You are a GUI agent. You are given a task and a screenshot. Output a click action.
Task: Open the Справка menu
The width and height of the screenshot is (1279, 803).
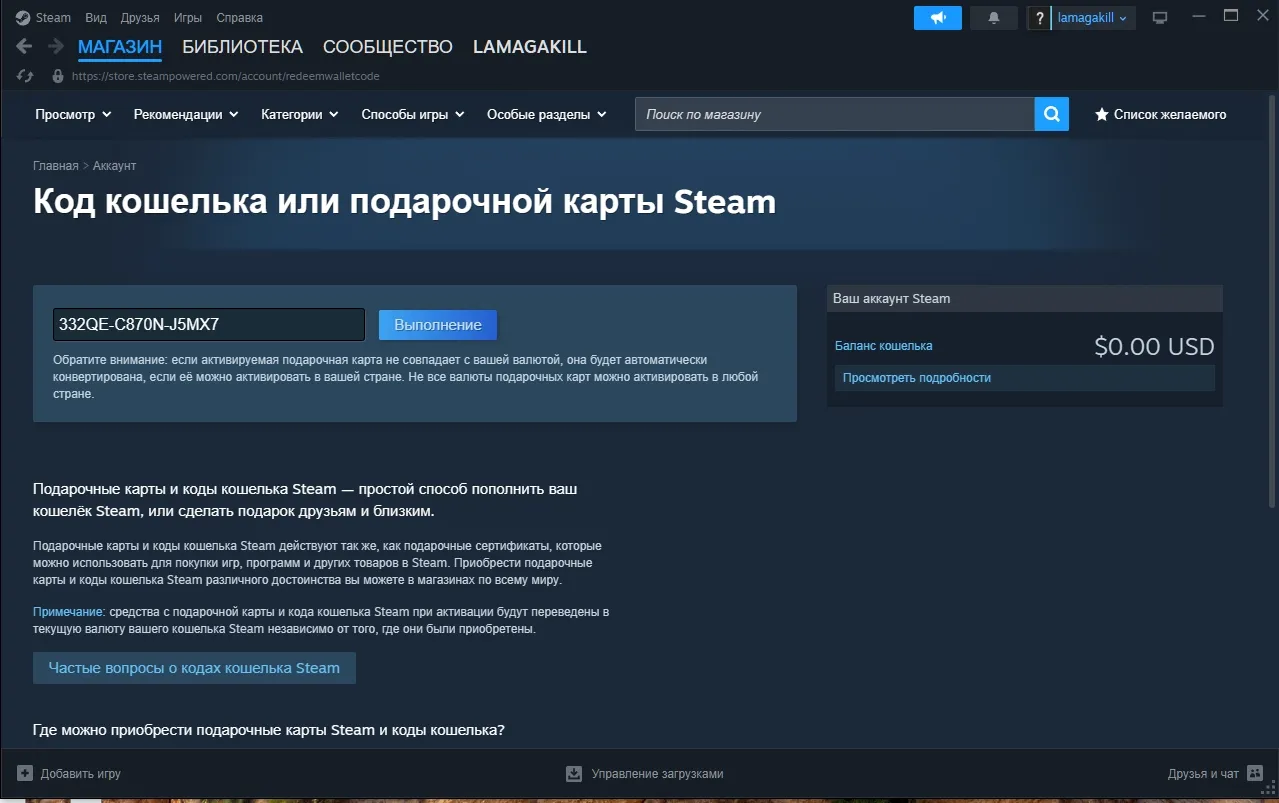[x=240, y=18]
